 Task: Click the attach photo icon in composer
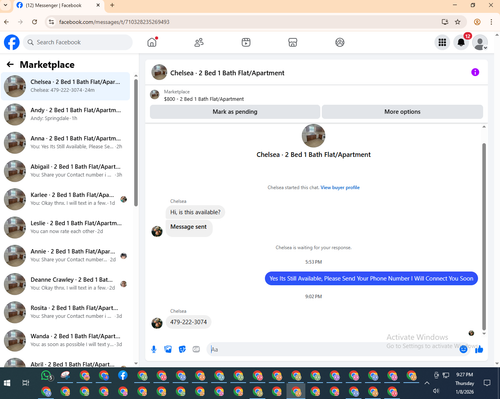pos(168,349)
